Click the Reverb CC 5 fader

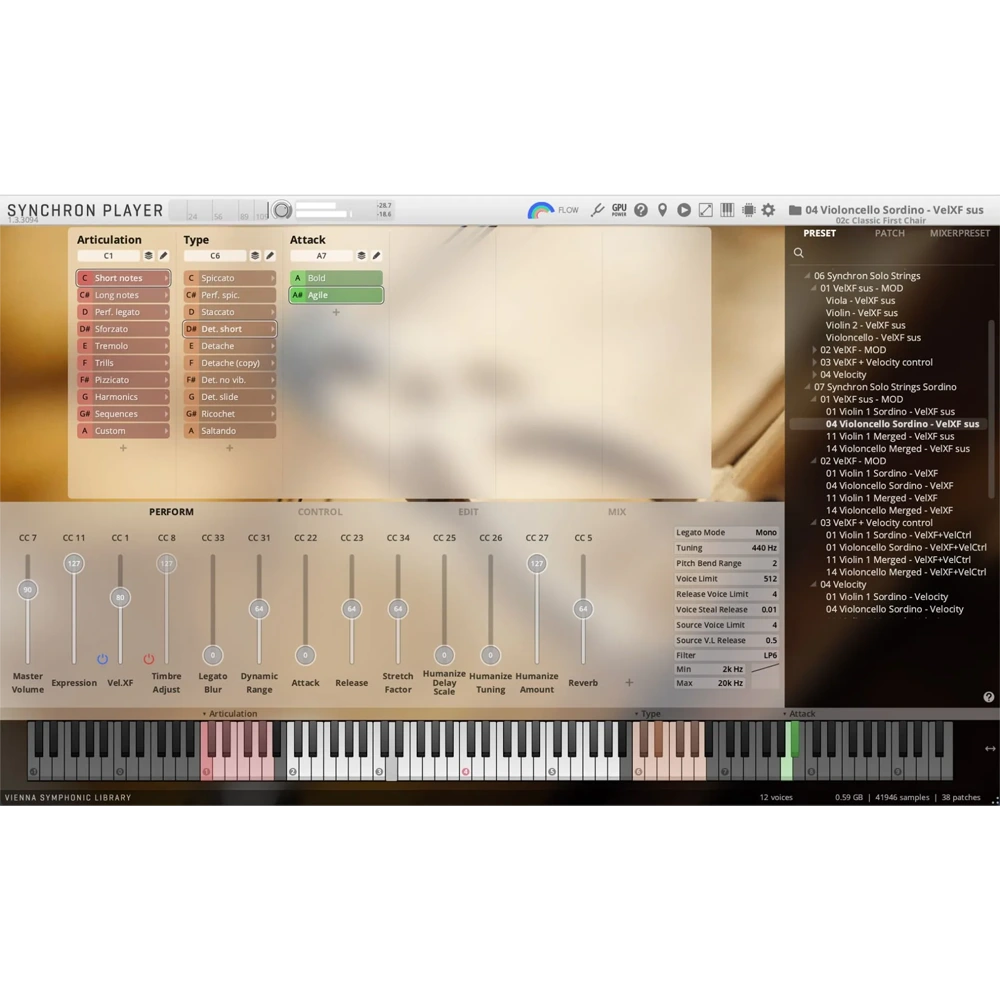pos(583,609)
